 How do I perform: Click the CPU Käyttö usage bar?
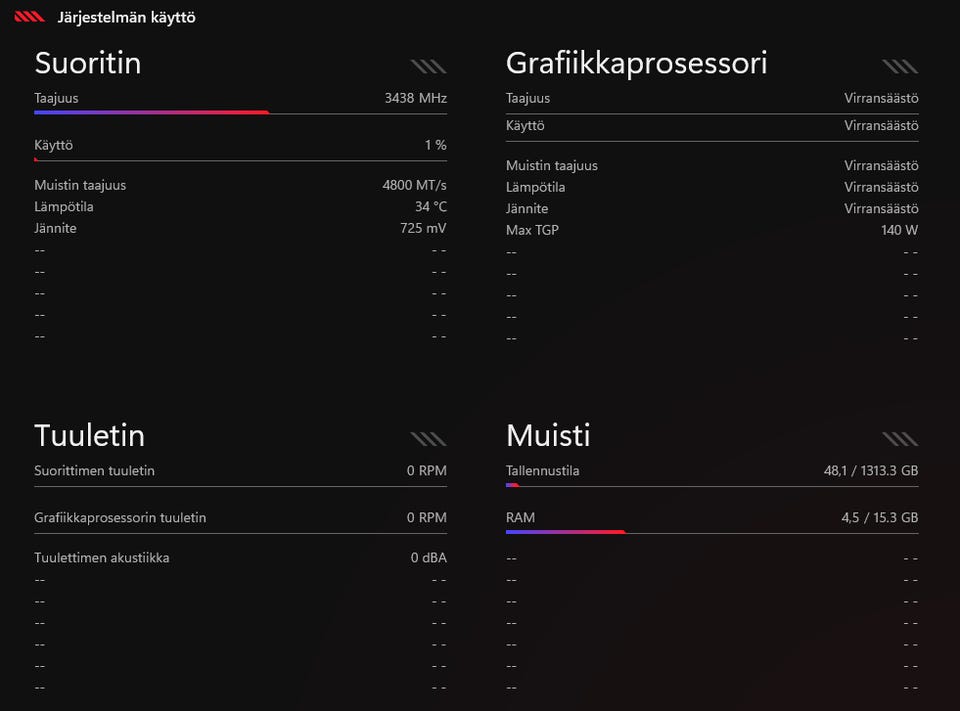(x=241, y=160)
